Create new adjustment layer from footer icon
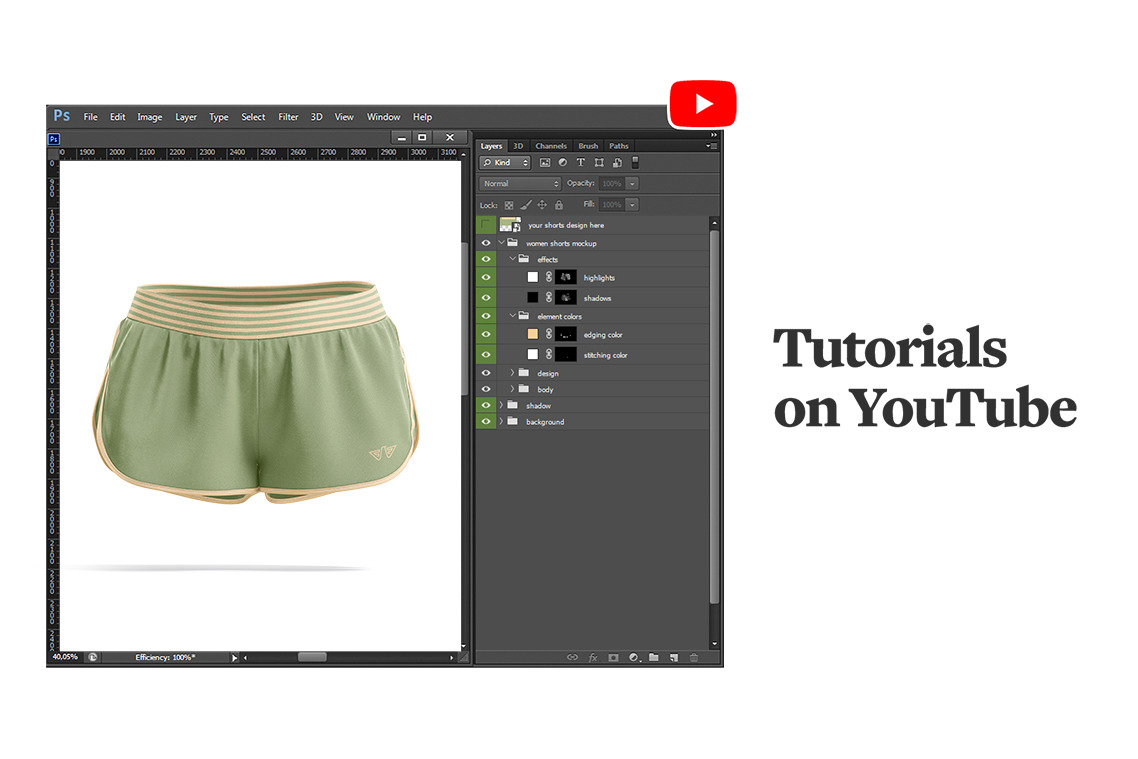Viewport: 1138px width, 759px height. [633, 658]
